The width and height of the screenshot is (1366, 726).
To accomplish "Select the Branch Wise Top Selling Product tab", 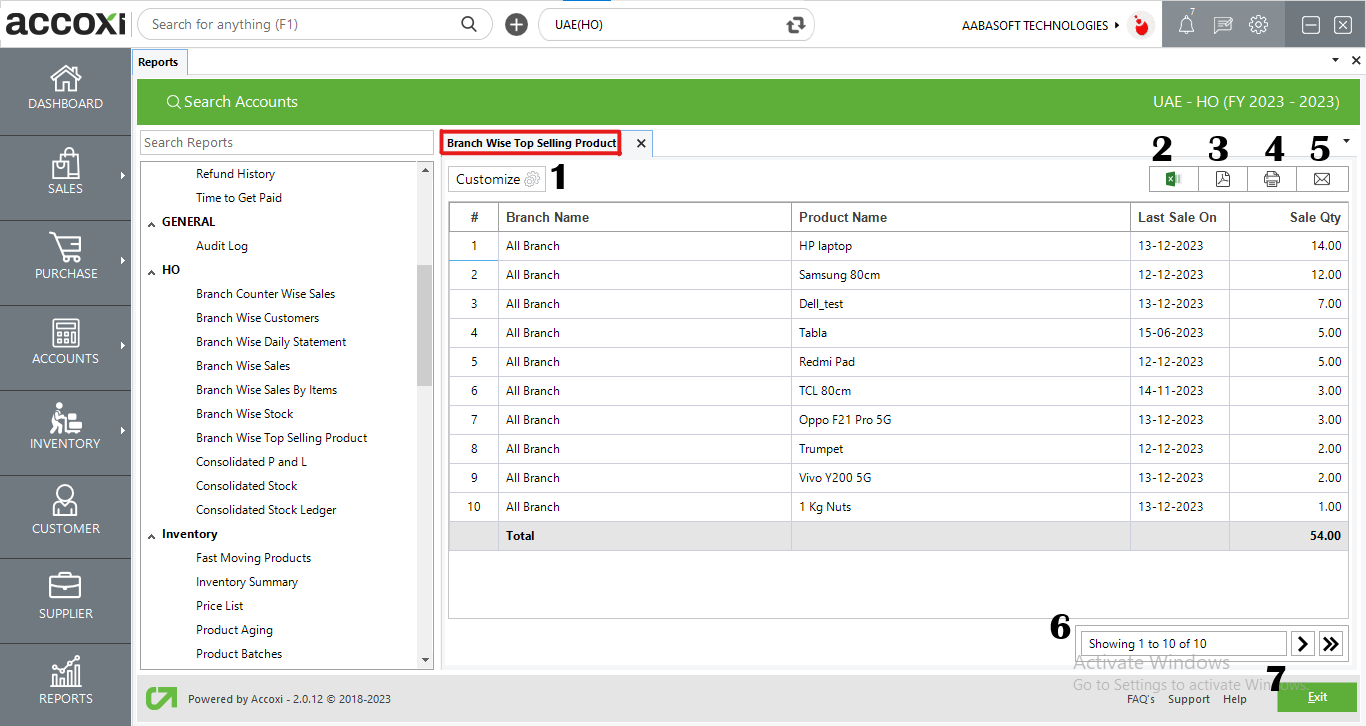I will tap(531, 143).
